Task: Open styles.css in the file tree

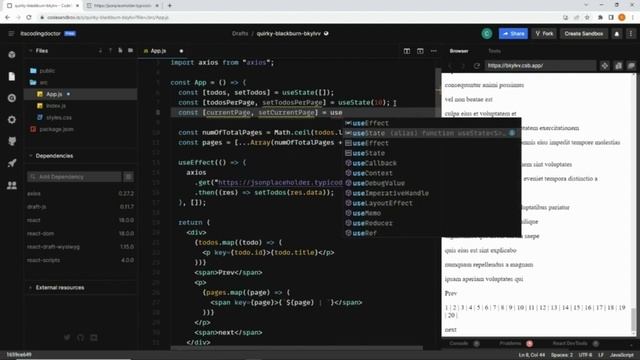Action: 54,118
